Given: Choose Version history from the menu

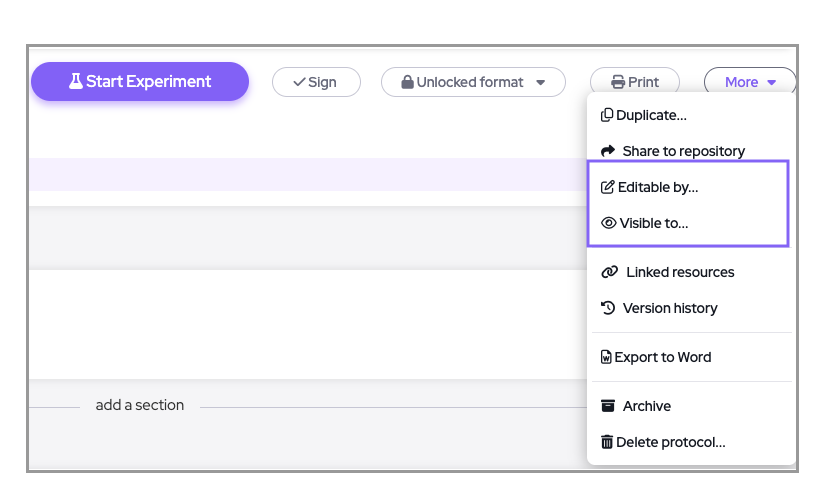Looking at the screenshot, I should tap(669, 308).
